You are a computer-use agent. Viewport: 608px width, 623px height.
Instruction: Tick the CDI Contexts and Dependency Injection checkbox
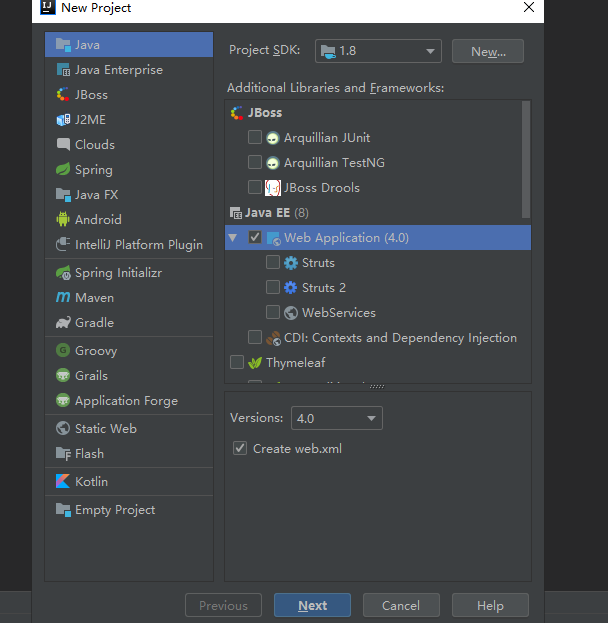click(x=255, y=337)
